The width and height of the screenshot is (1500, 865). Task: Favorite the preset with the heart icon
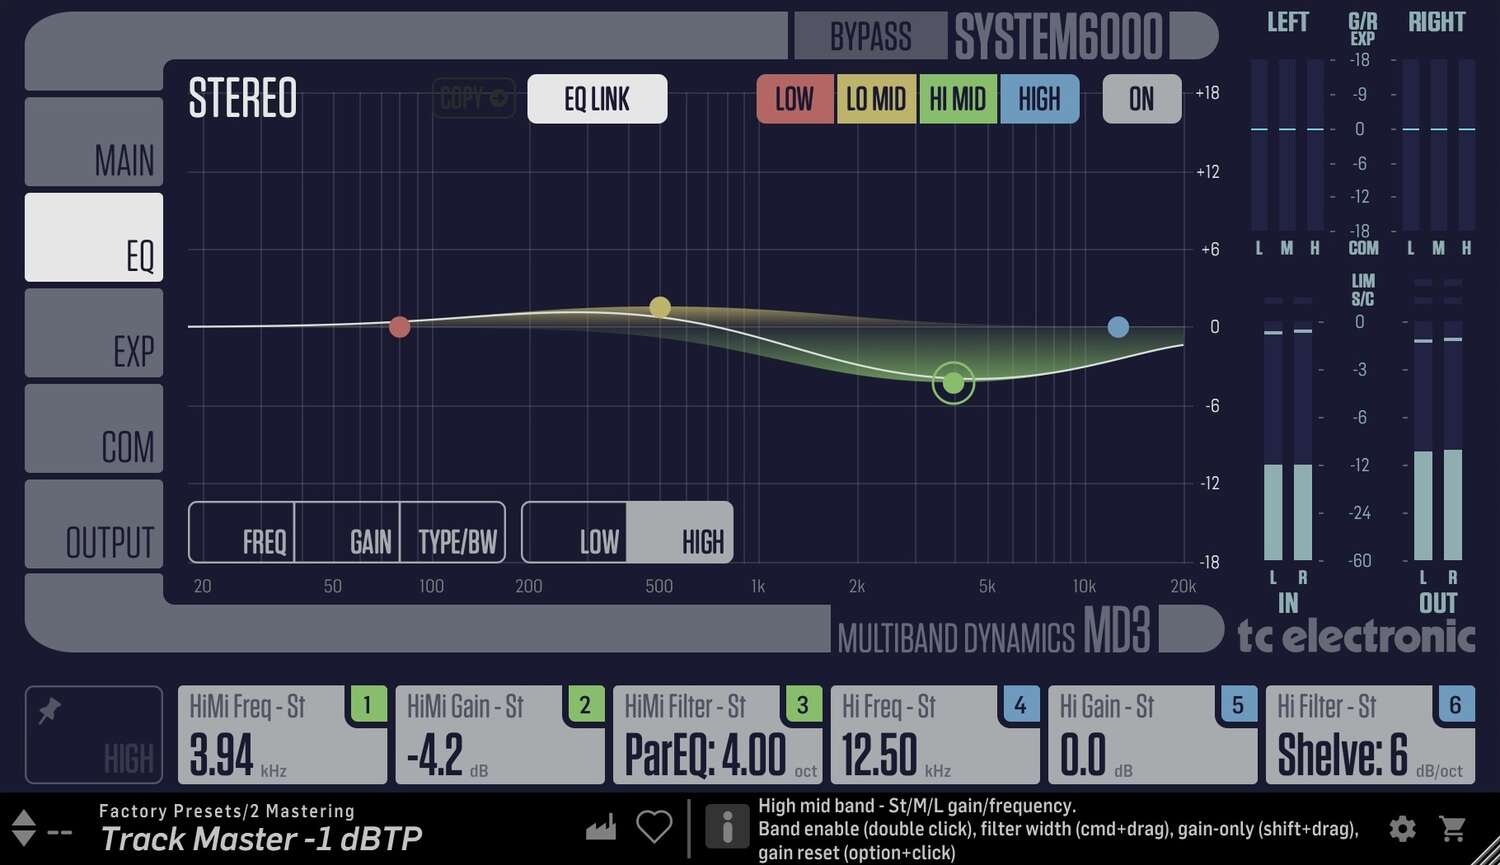[x=654, y=826]
